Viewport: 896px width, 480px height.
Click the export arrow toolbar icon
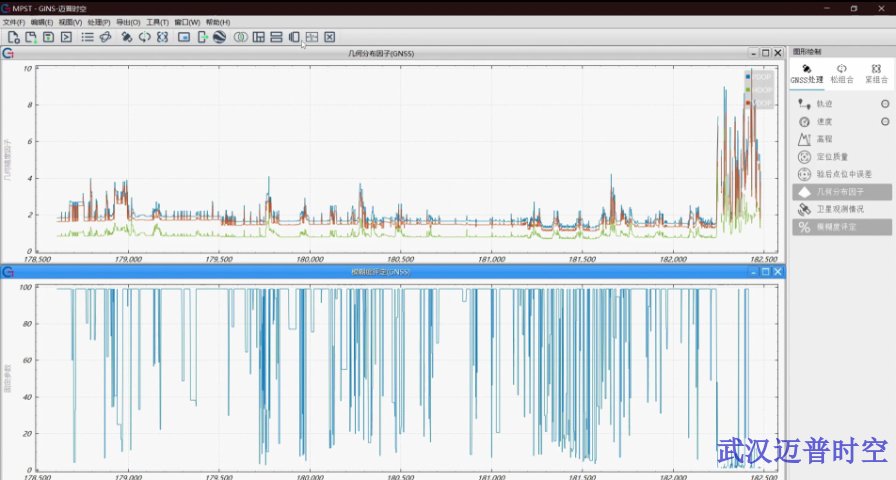tap(202, 37)
